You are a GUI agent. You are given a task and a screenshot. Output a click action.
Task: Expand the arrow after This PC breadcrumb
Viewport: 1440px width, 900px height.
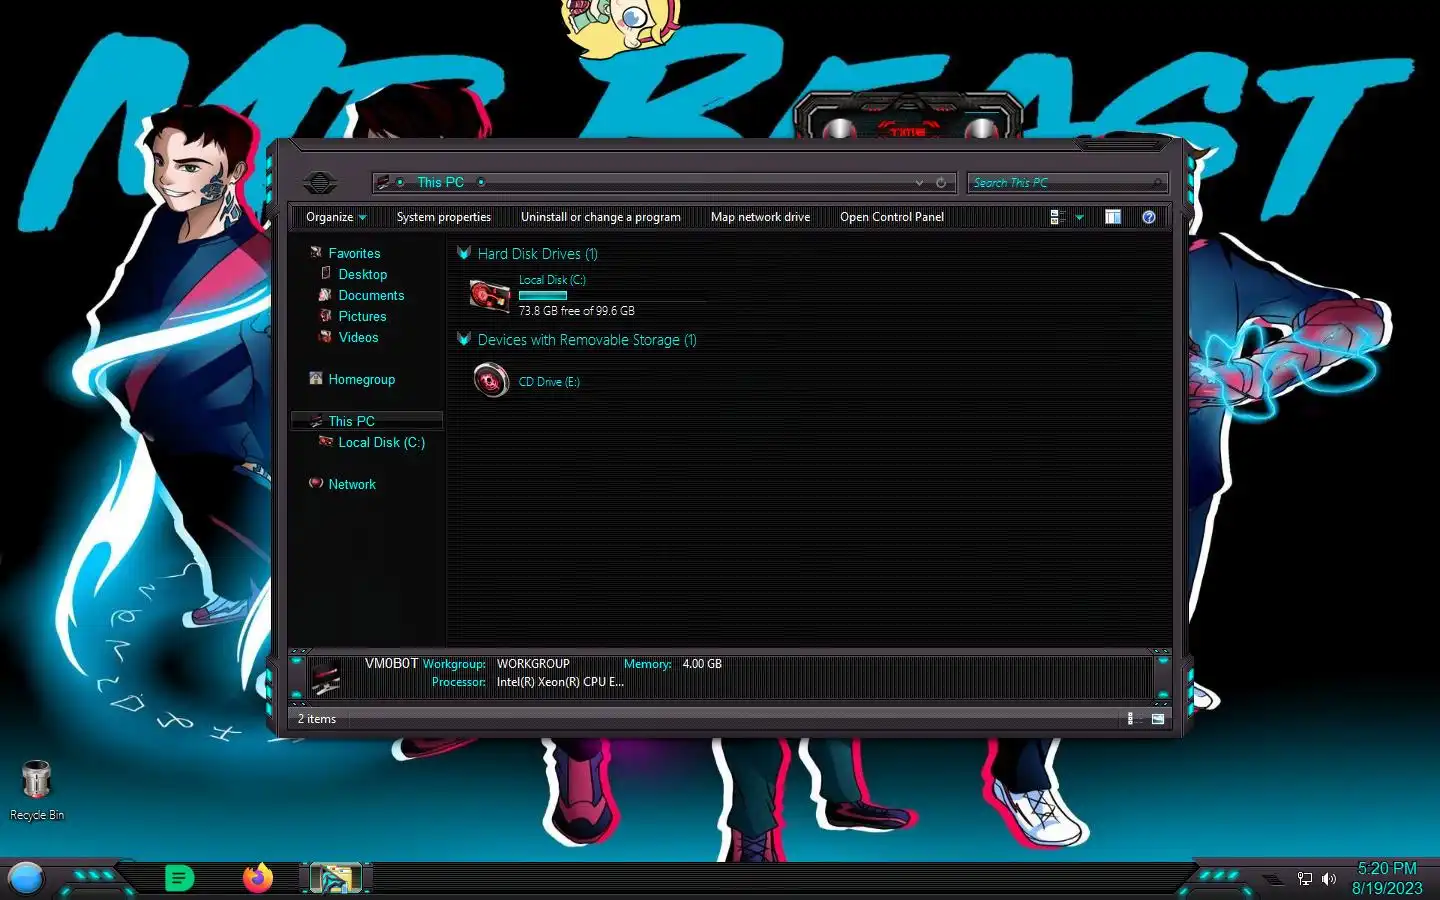point(481,182)
